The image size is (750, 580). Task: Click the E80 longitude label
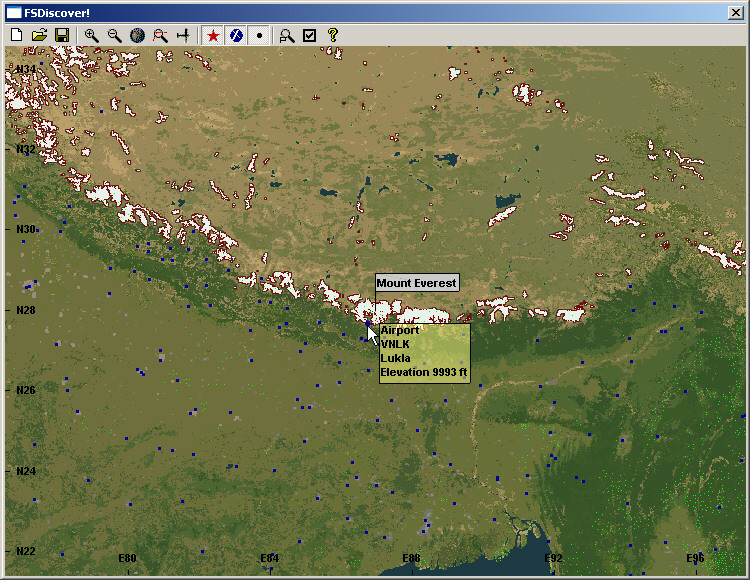[127, 558]
